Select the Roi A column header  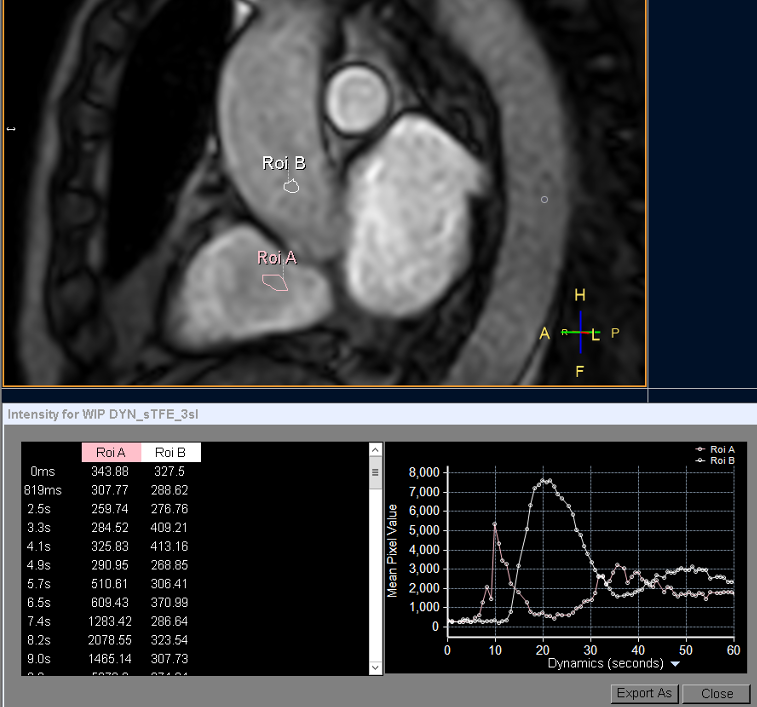pos(112,453)
